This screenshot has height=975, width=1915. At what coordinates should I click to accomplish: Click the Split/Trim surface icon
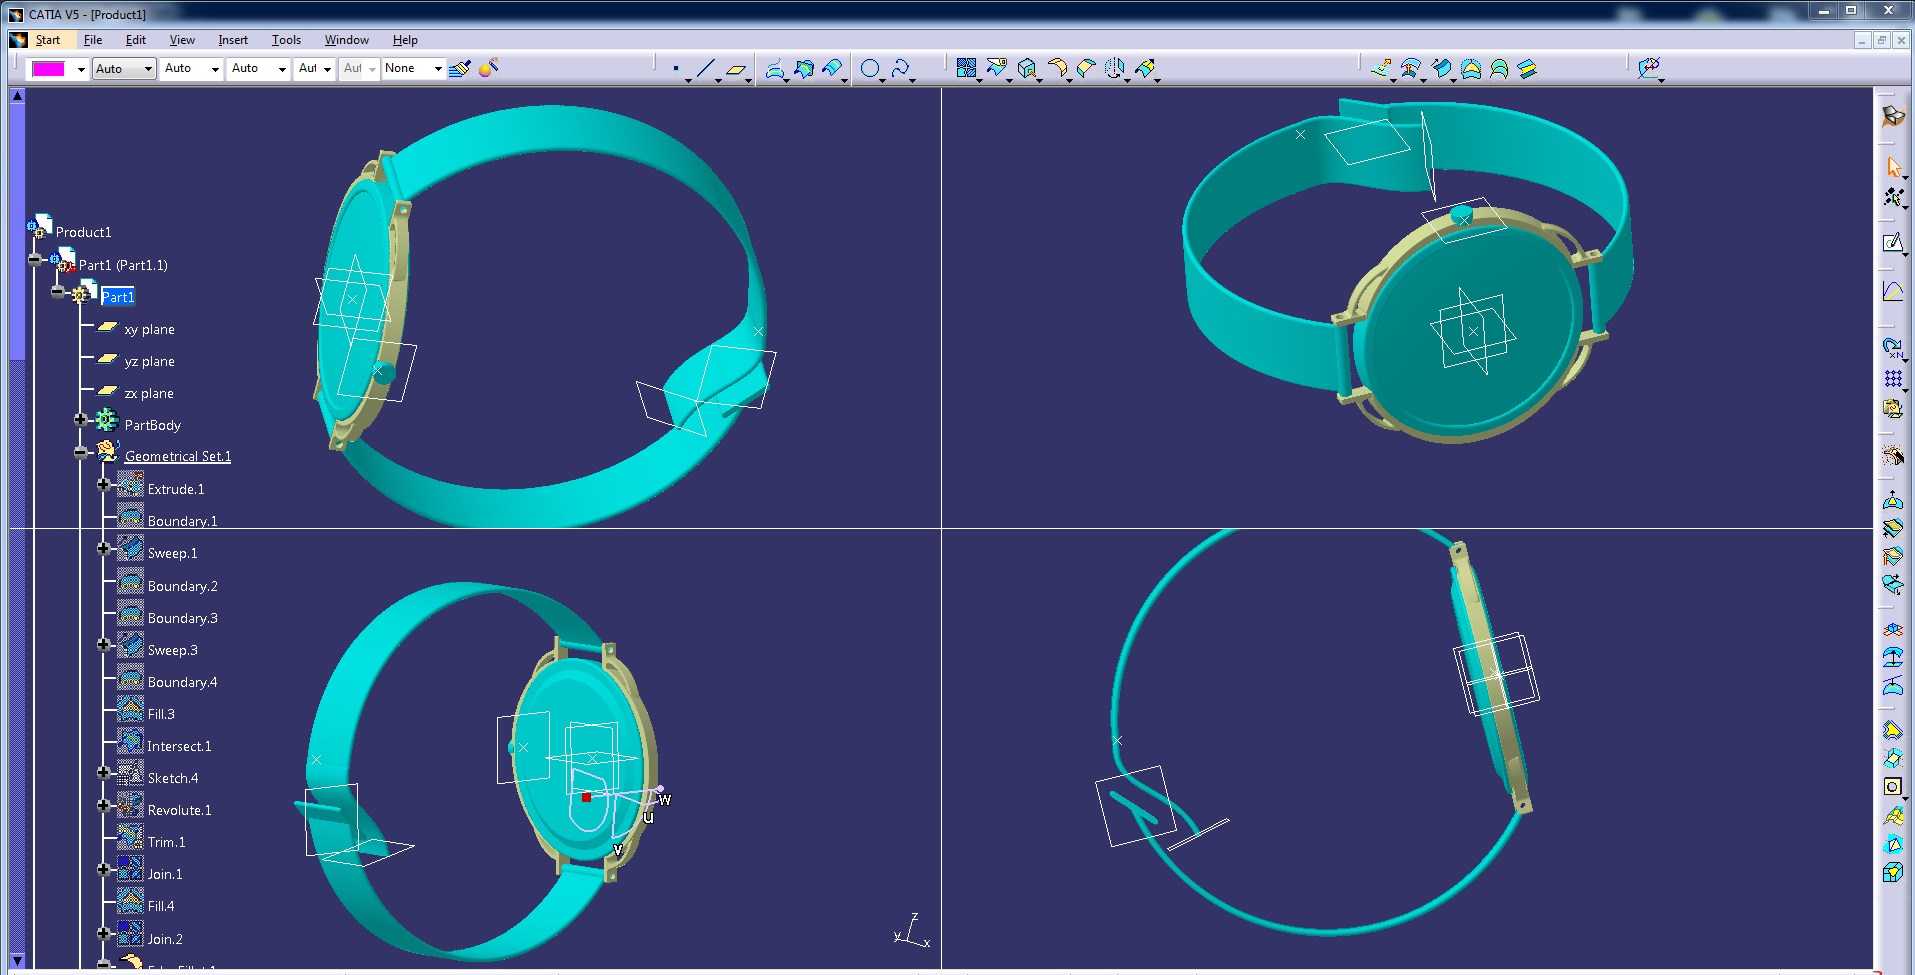(996, 68)
